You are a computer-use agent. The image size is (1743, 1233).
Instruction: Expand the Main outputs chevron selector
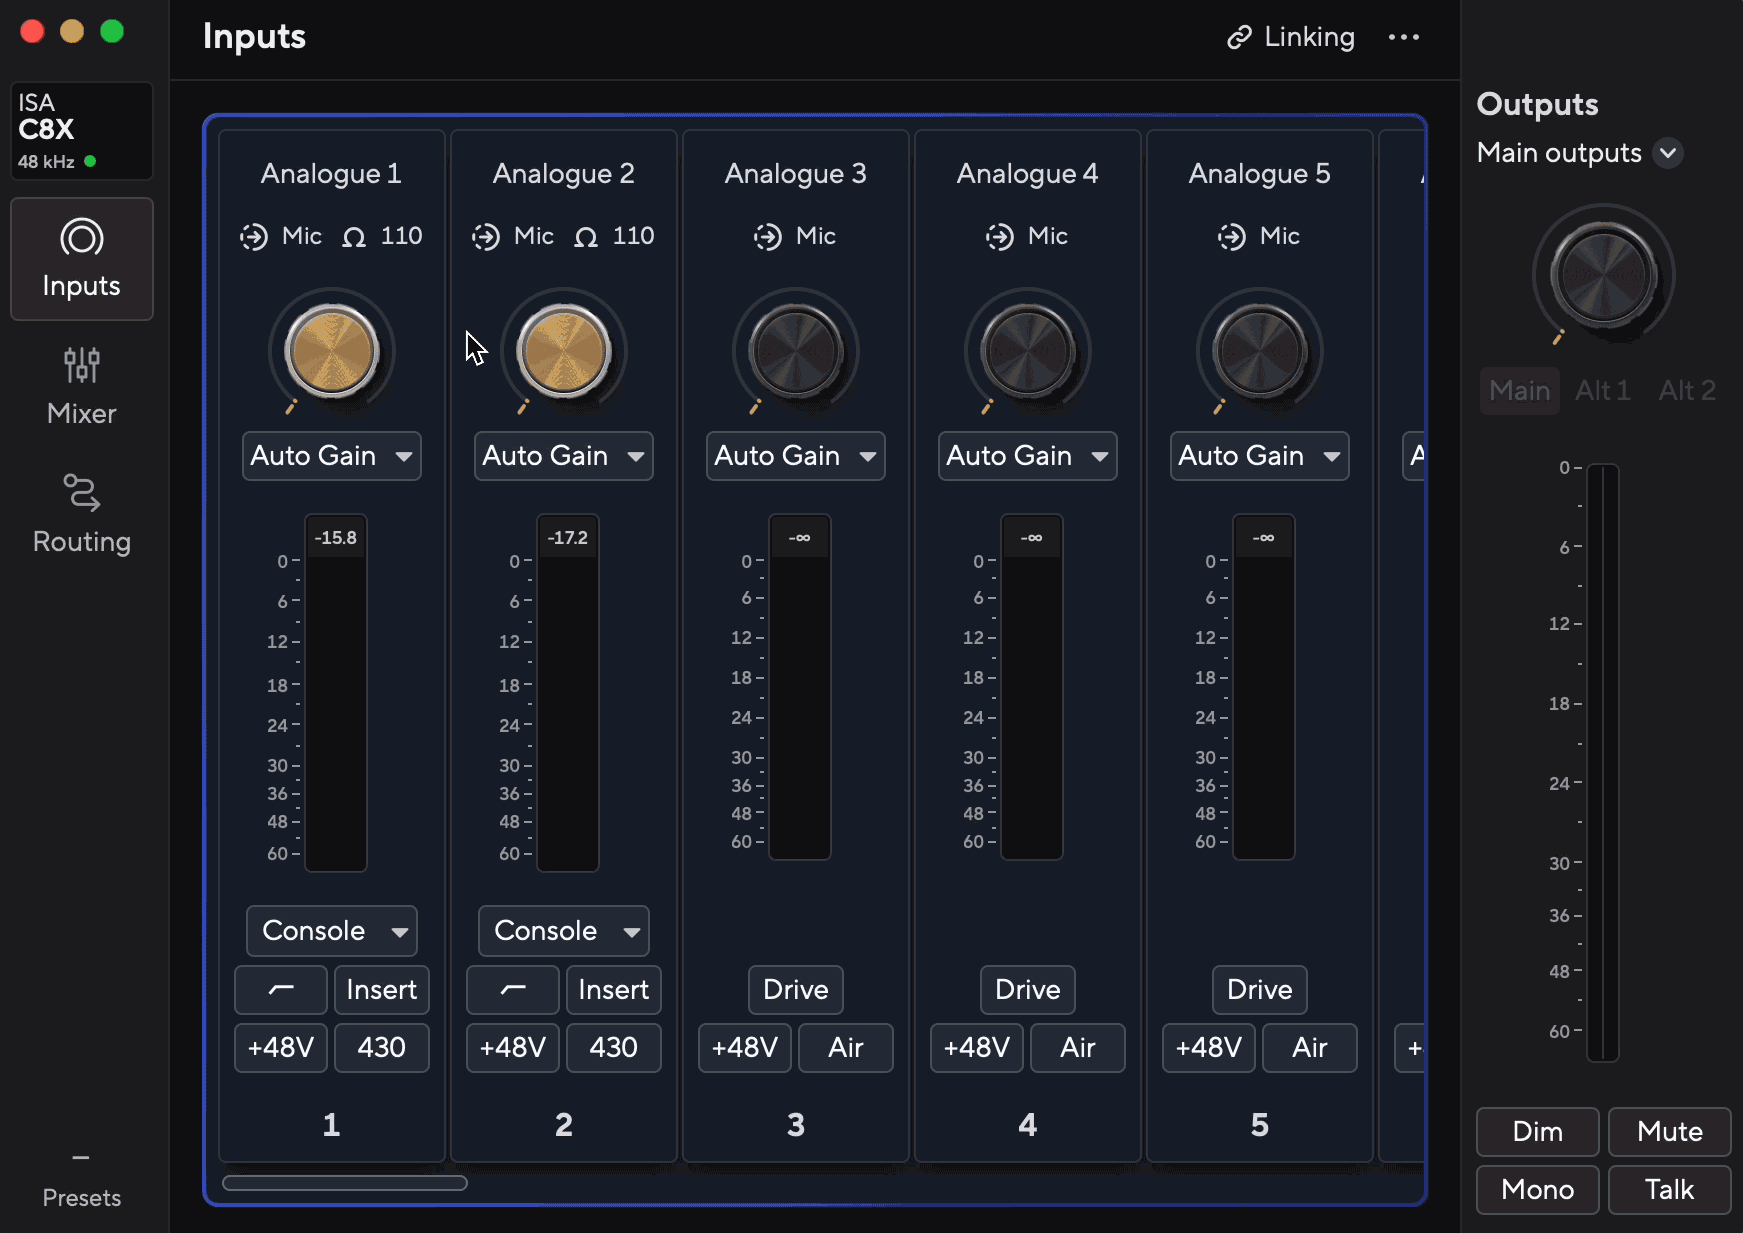coord(1668,153)
